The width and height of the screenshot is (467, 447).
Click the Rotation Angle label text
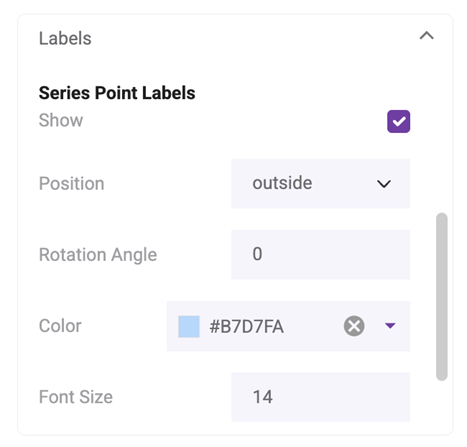pos(98,255)
